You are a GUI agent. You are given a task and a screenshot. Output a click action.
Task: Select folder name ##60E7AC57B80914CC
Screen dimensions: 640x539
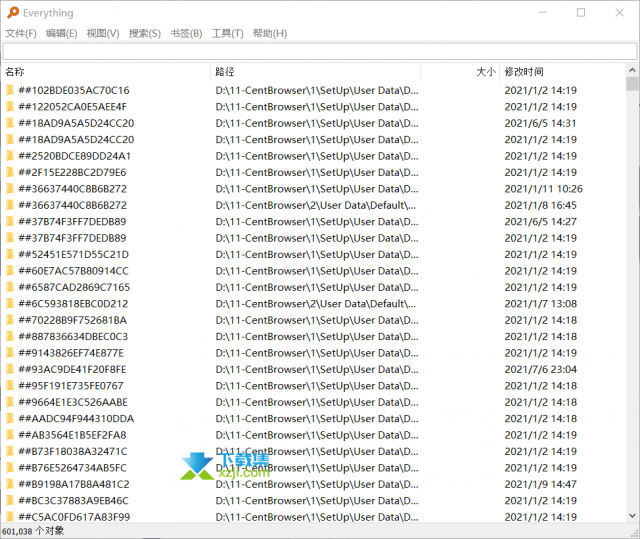(x=73, y=271)
